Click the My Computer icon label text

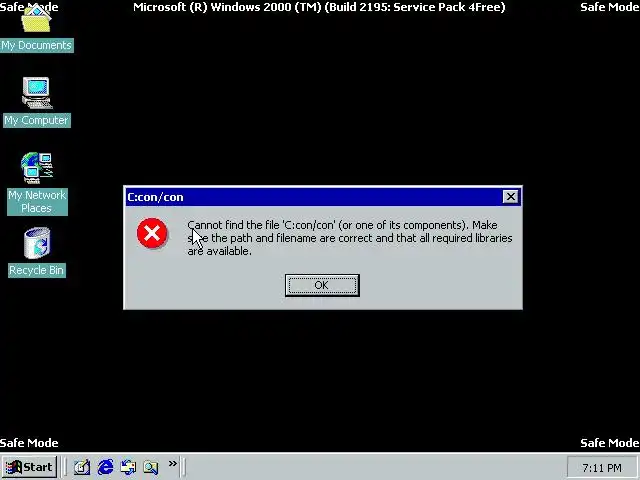point(37,120)
